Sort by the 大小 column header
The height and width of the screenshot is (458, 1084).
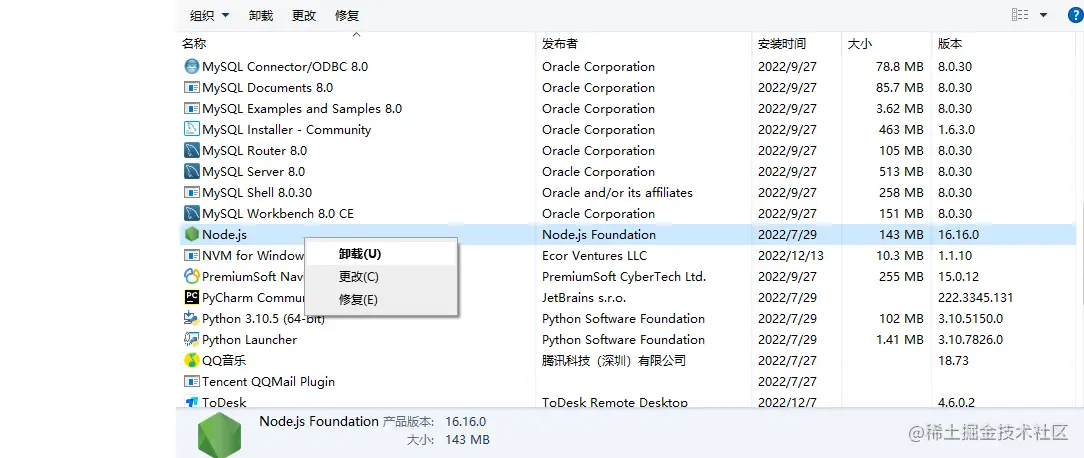click(860, 44)
